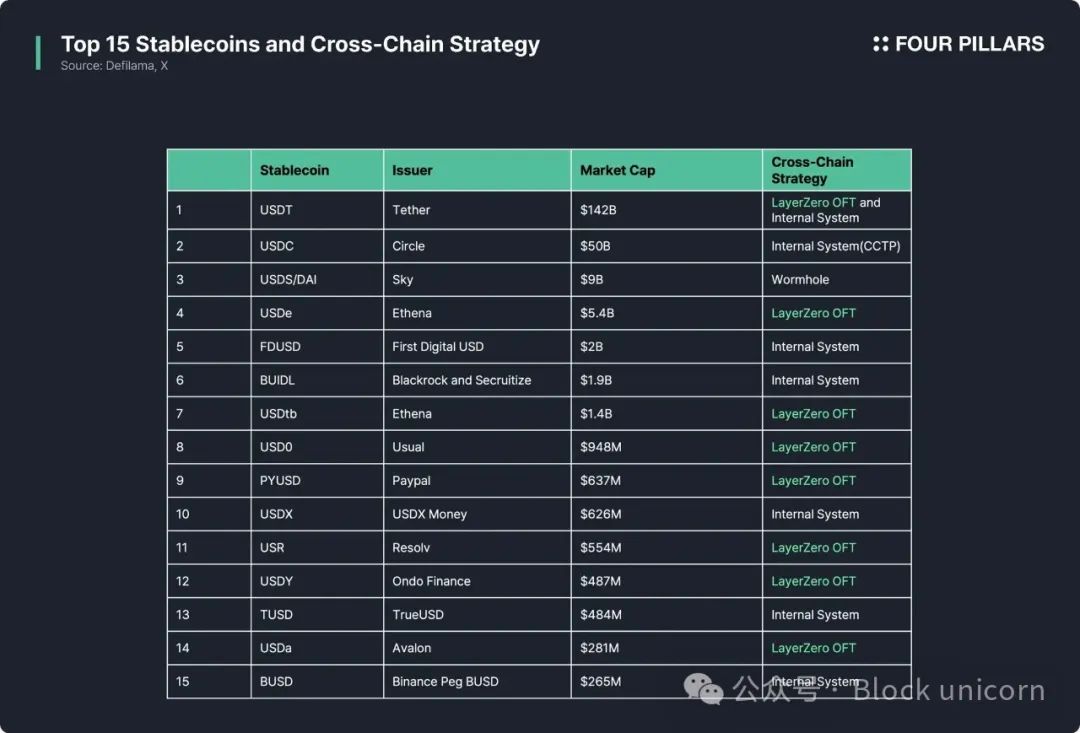The image size is (1080, 733).
Task: Click the Four Pillars four-dot logo icon
Action: pos(880,44)
